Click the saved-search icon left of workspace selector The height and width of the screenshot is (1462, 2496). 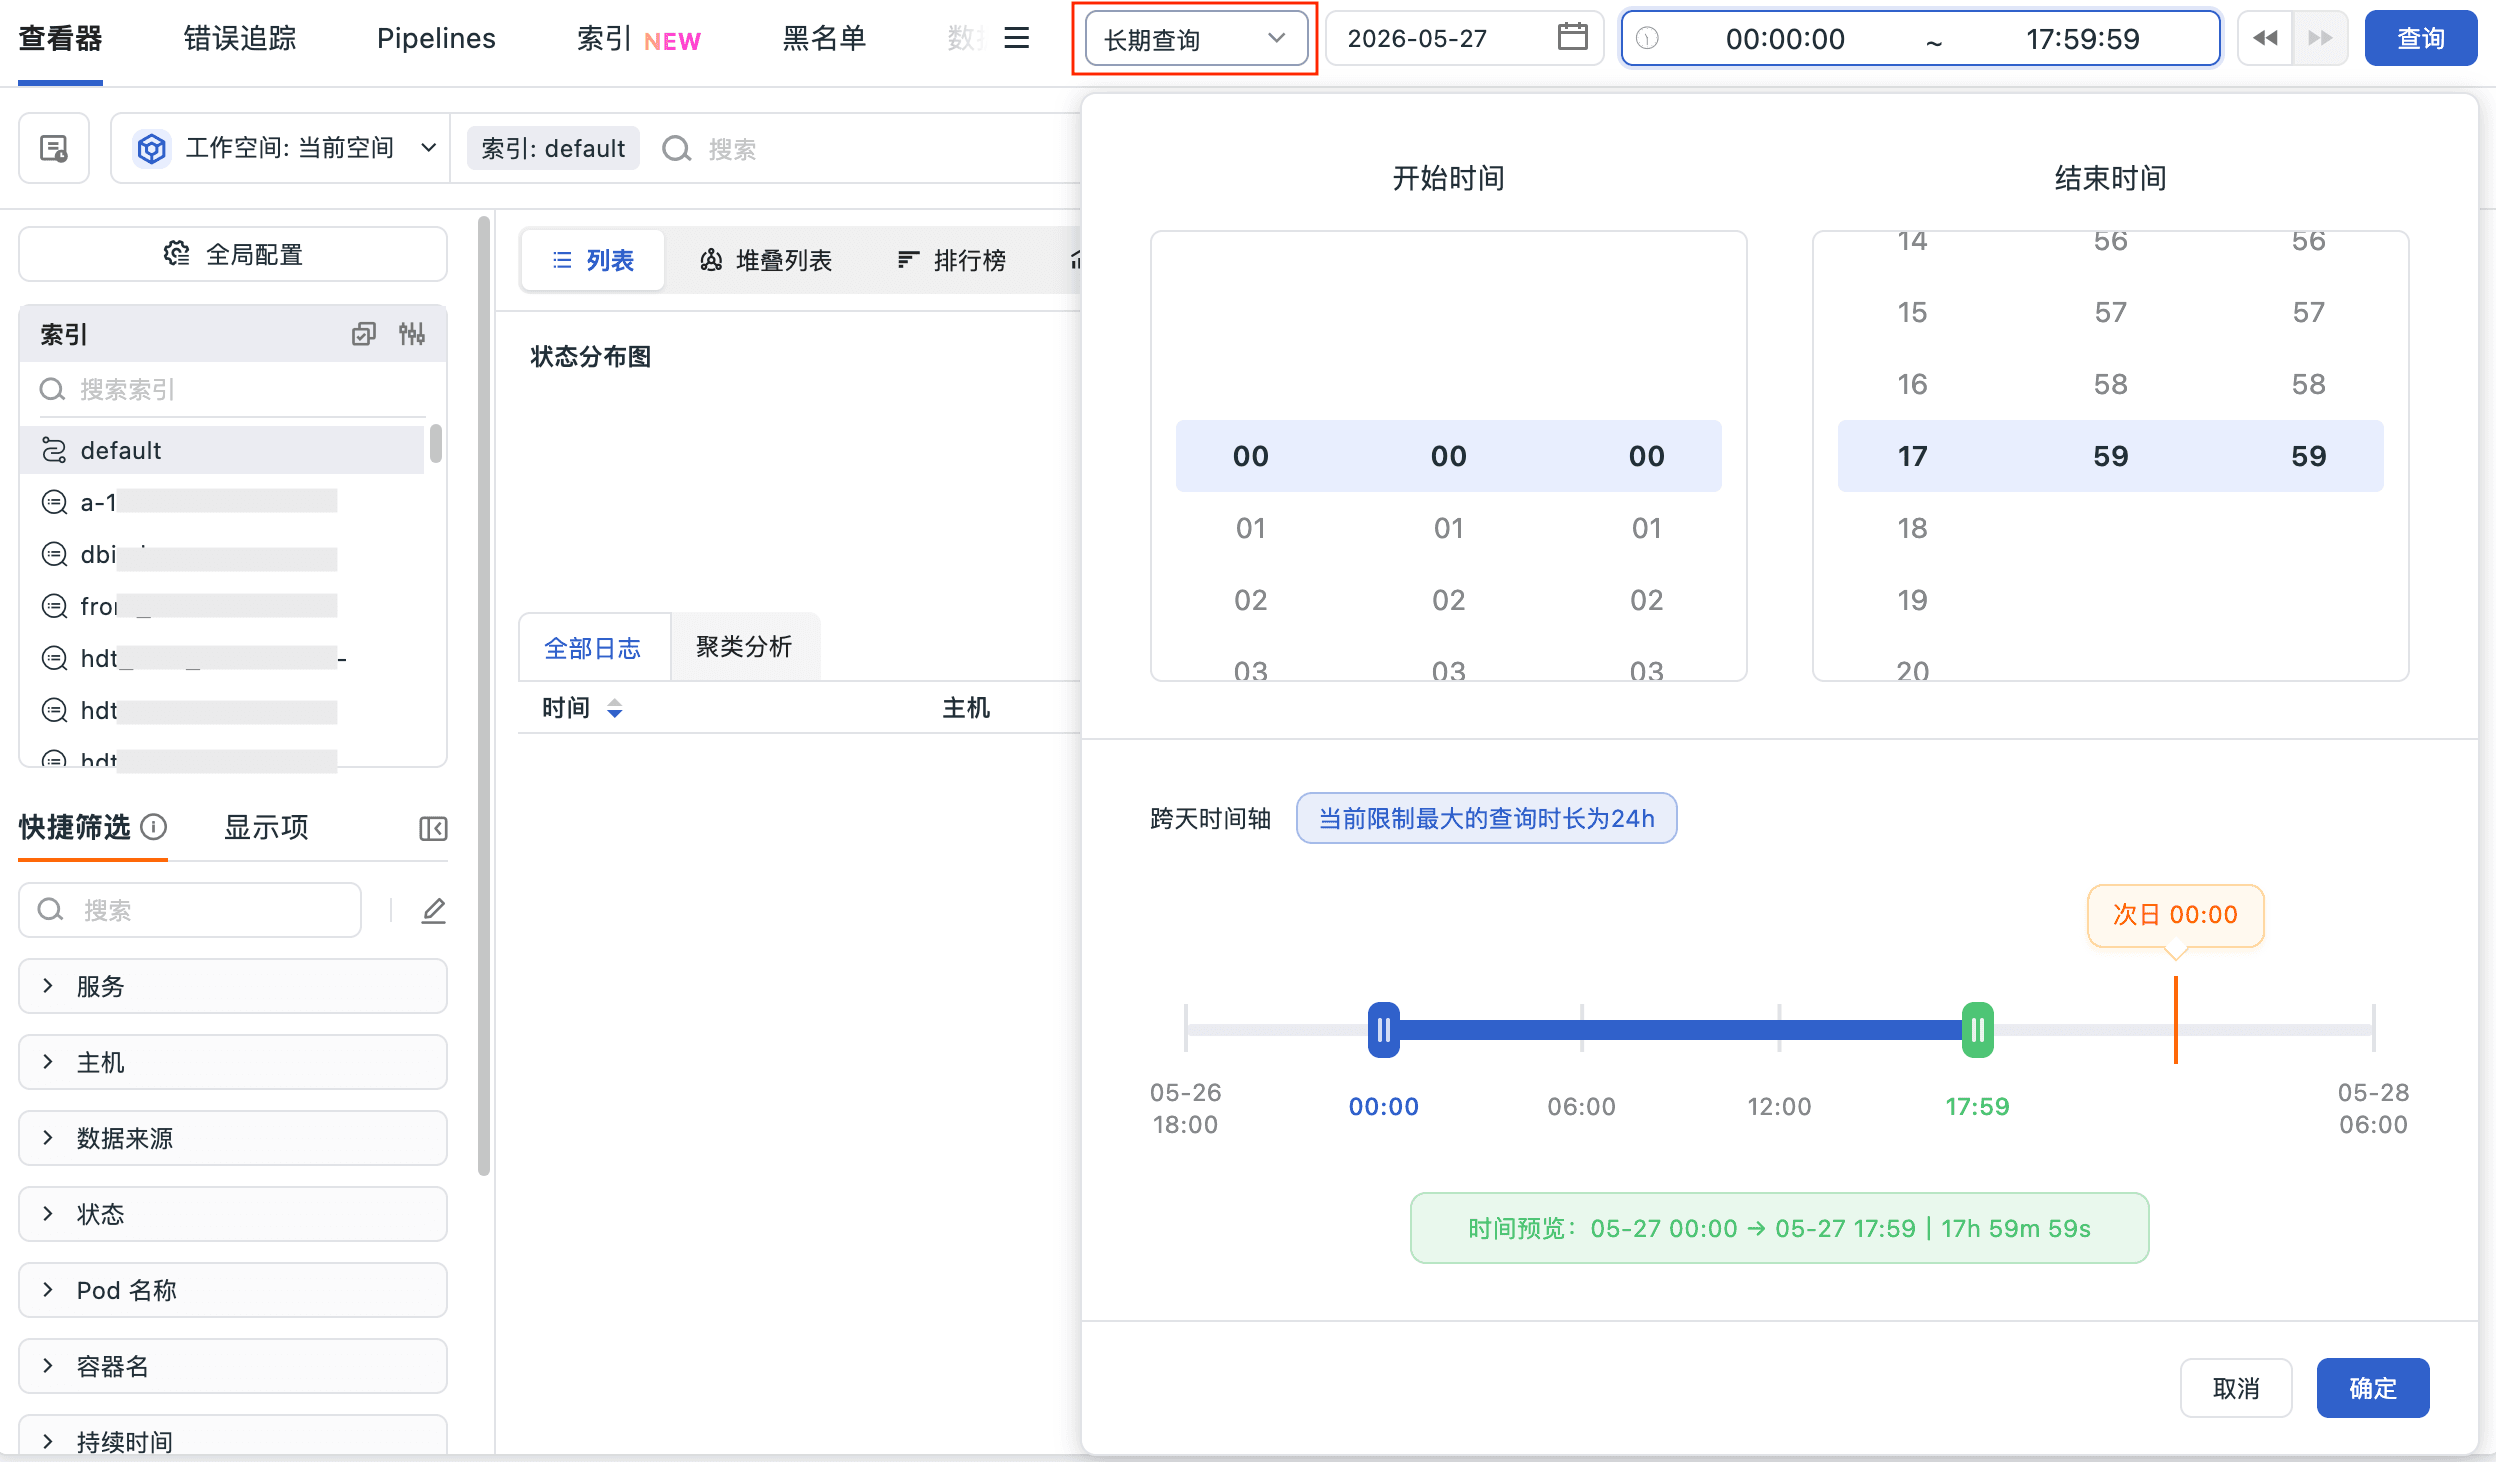pos(54,148)
